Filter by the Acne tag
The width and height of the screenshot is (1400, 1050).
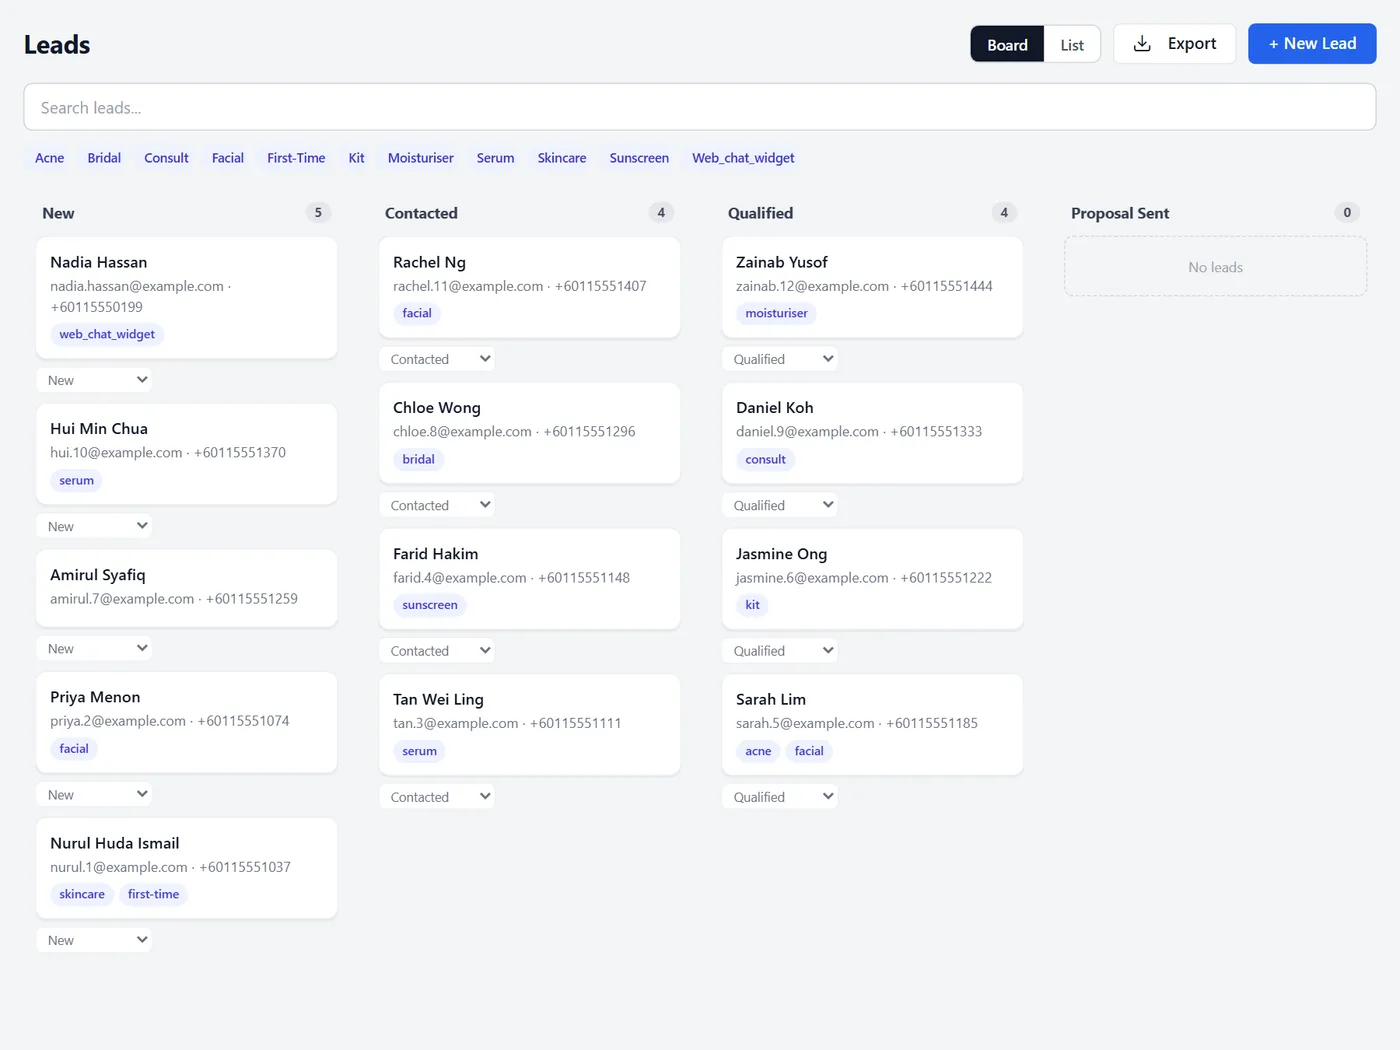50,158
